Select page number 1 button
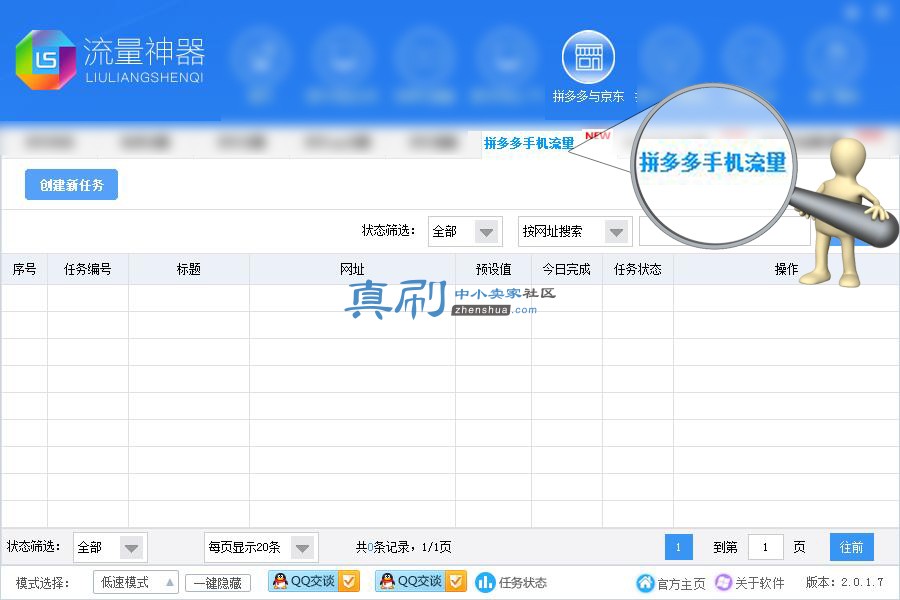This screenshot has height=600, width=900. click(x=678, y=547)
